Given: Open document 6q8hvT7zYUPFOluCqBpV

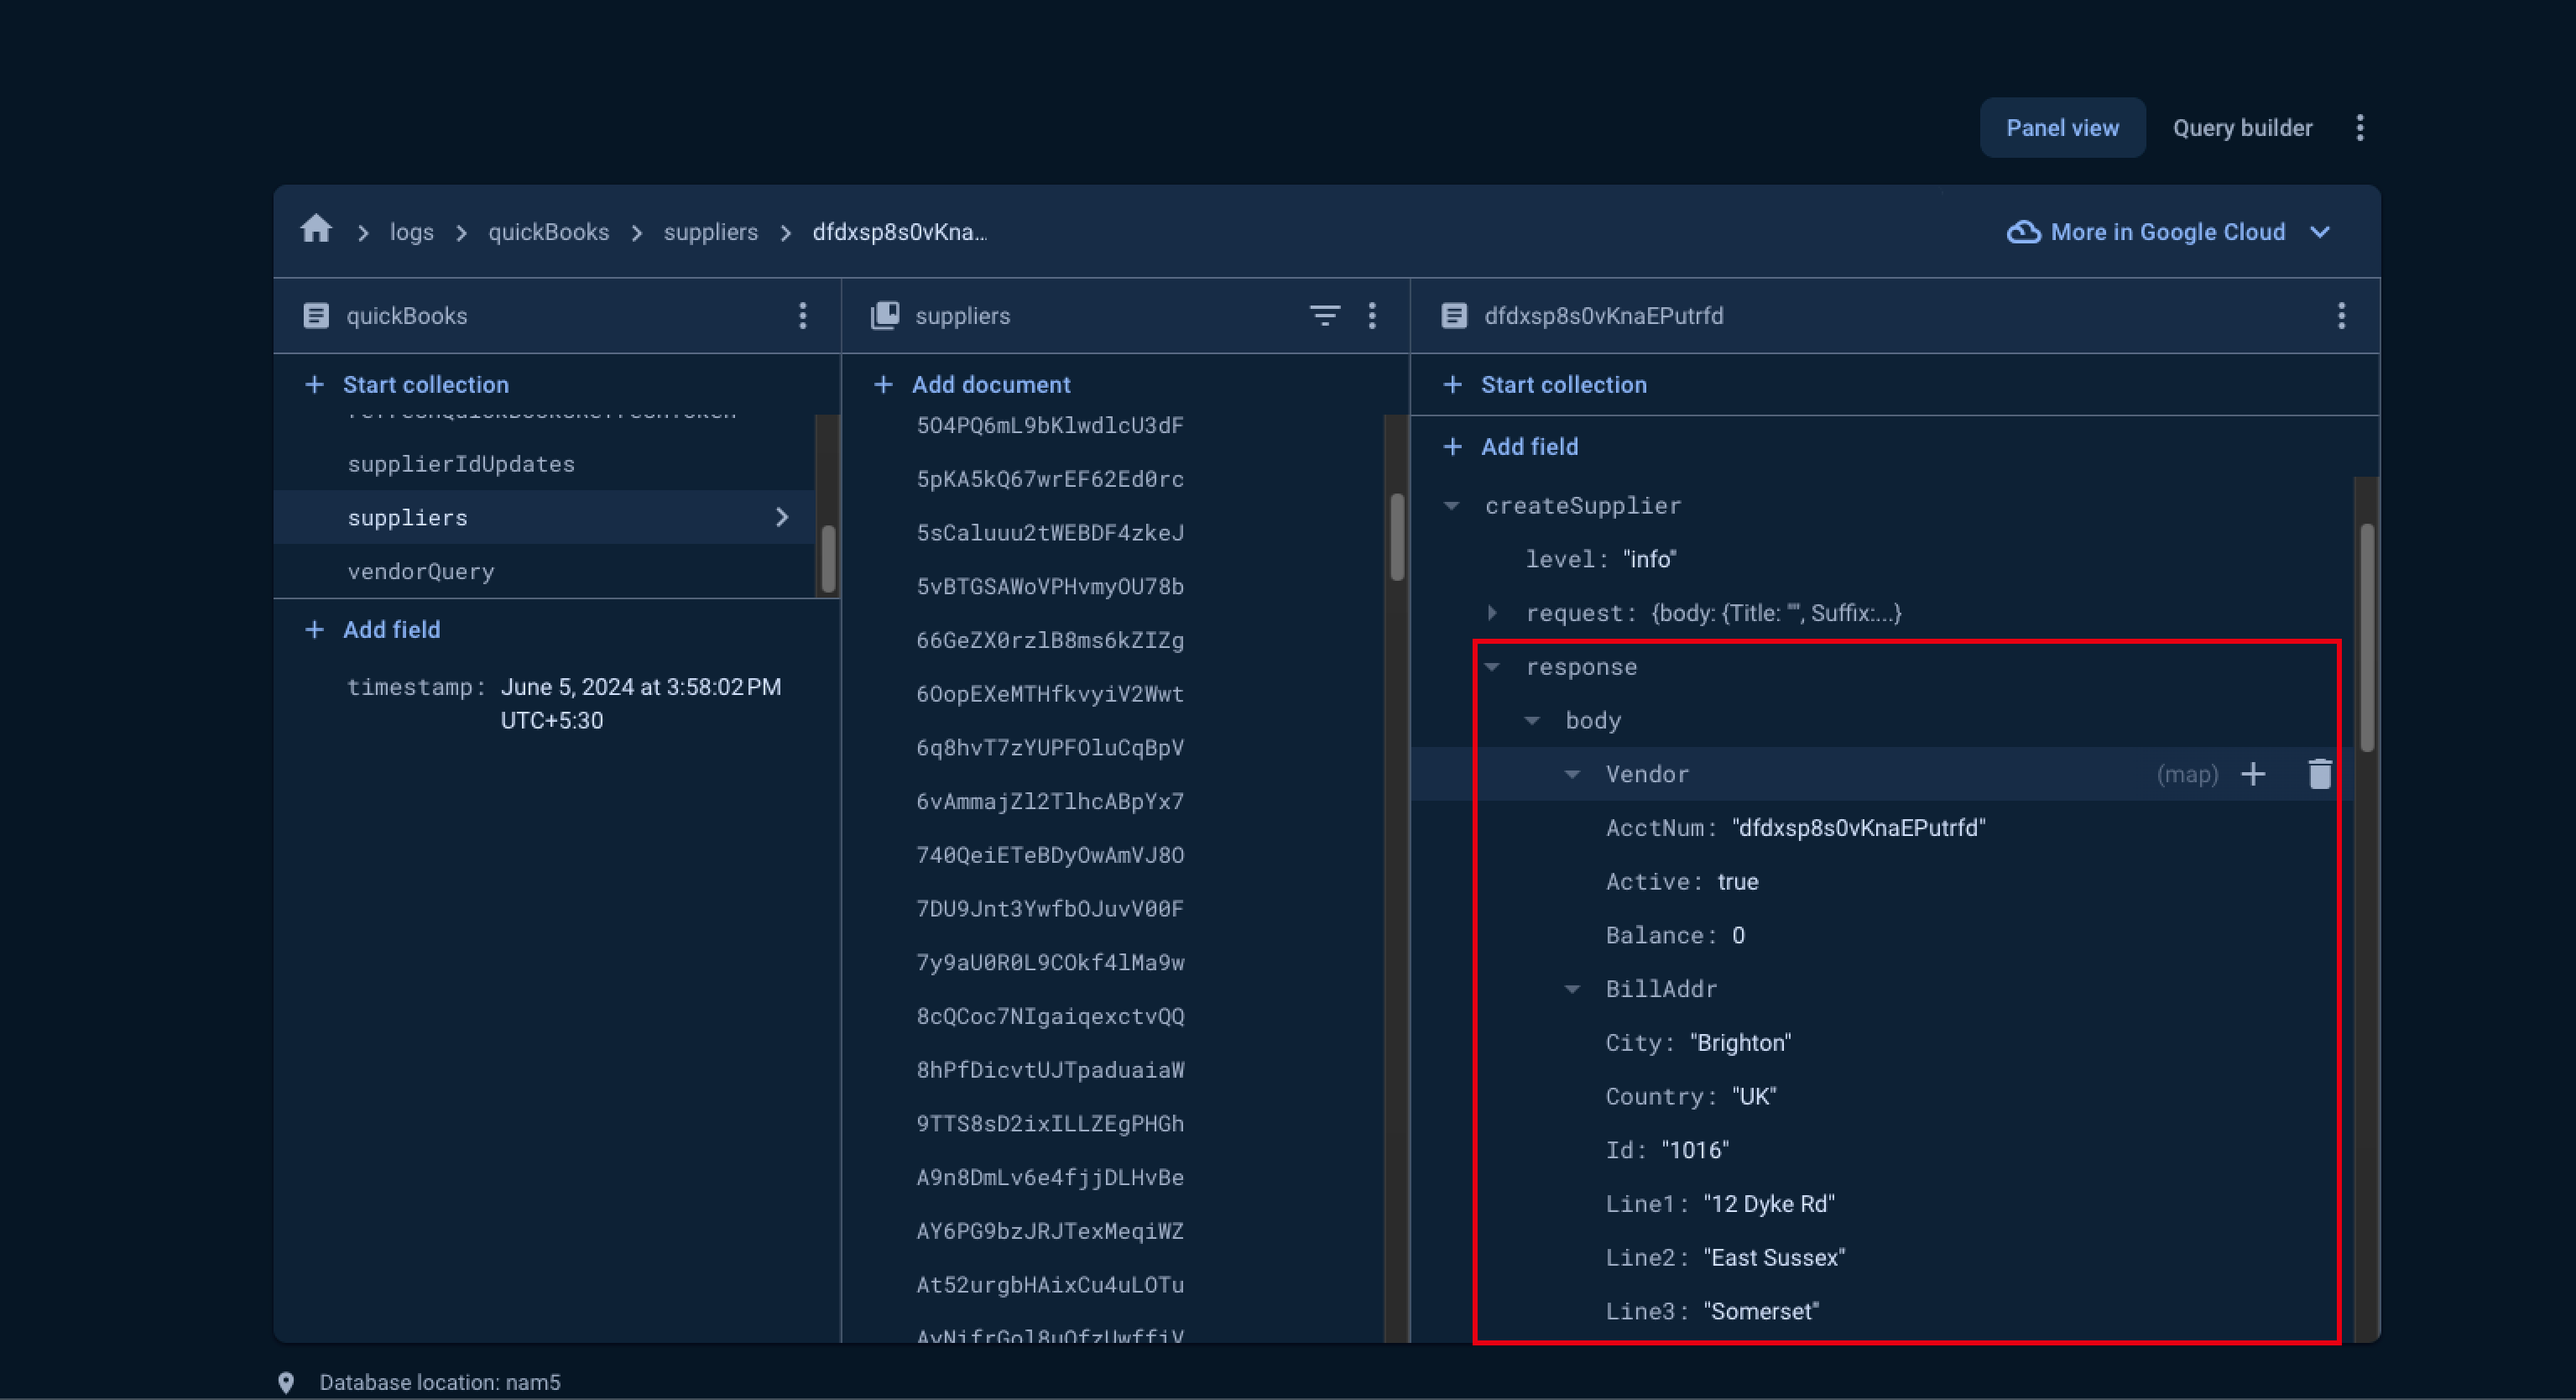Looking at the screenshot, I should [x=1050, y=748].
